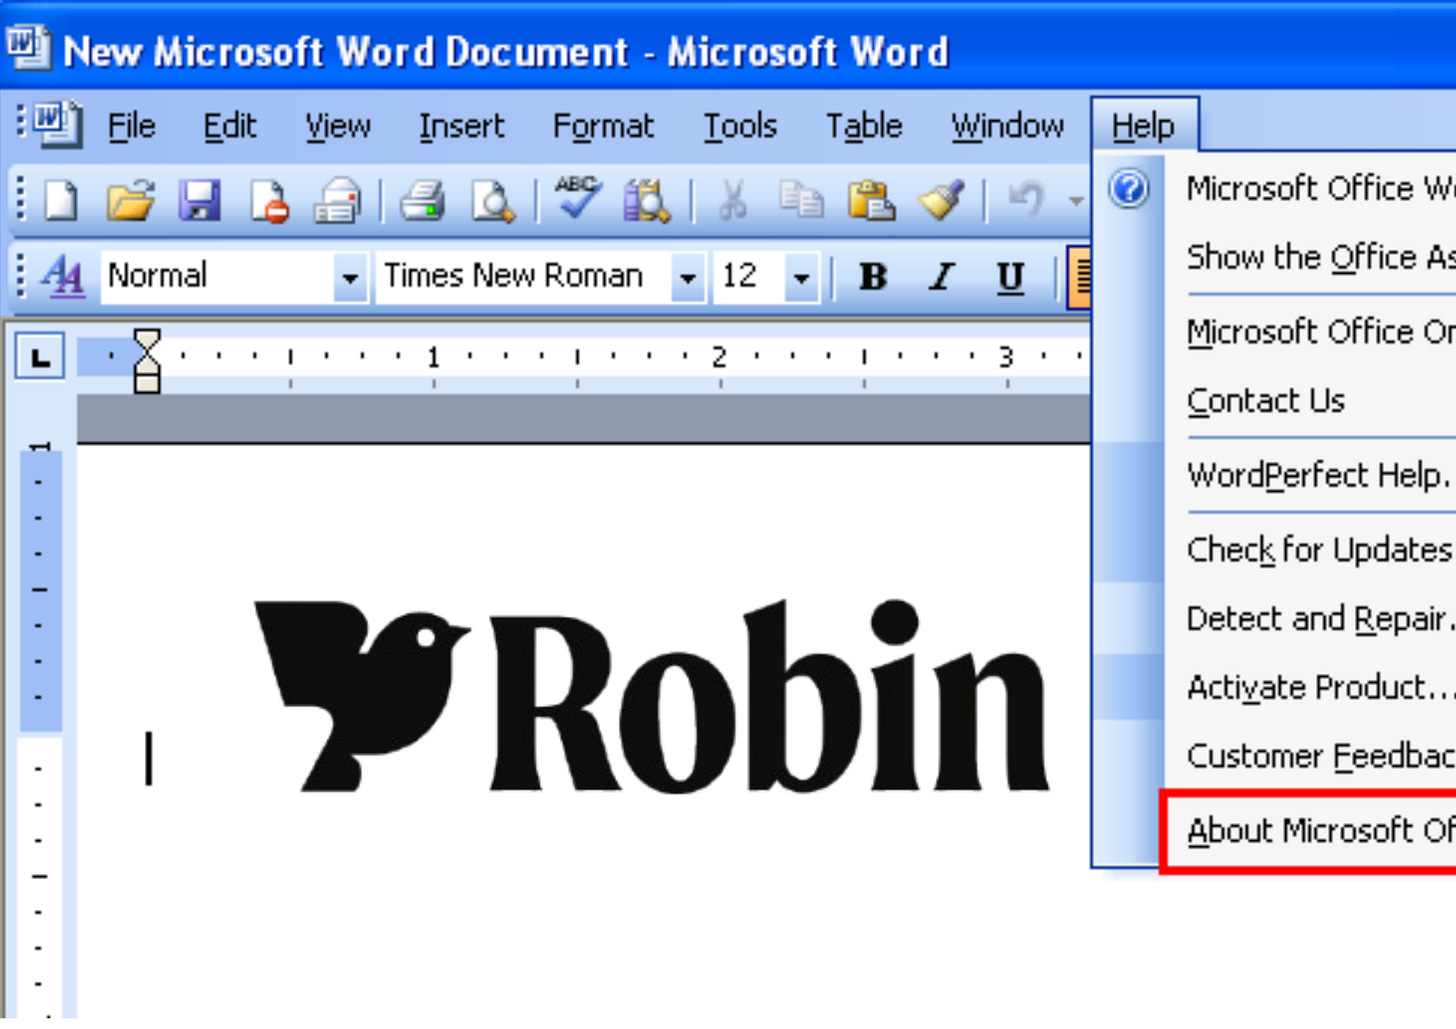Open the Window menu
This screenshot has width=1456, height=1029.
(x=1008, y=126)
